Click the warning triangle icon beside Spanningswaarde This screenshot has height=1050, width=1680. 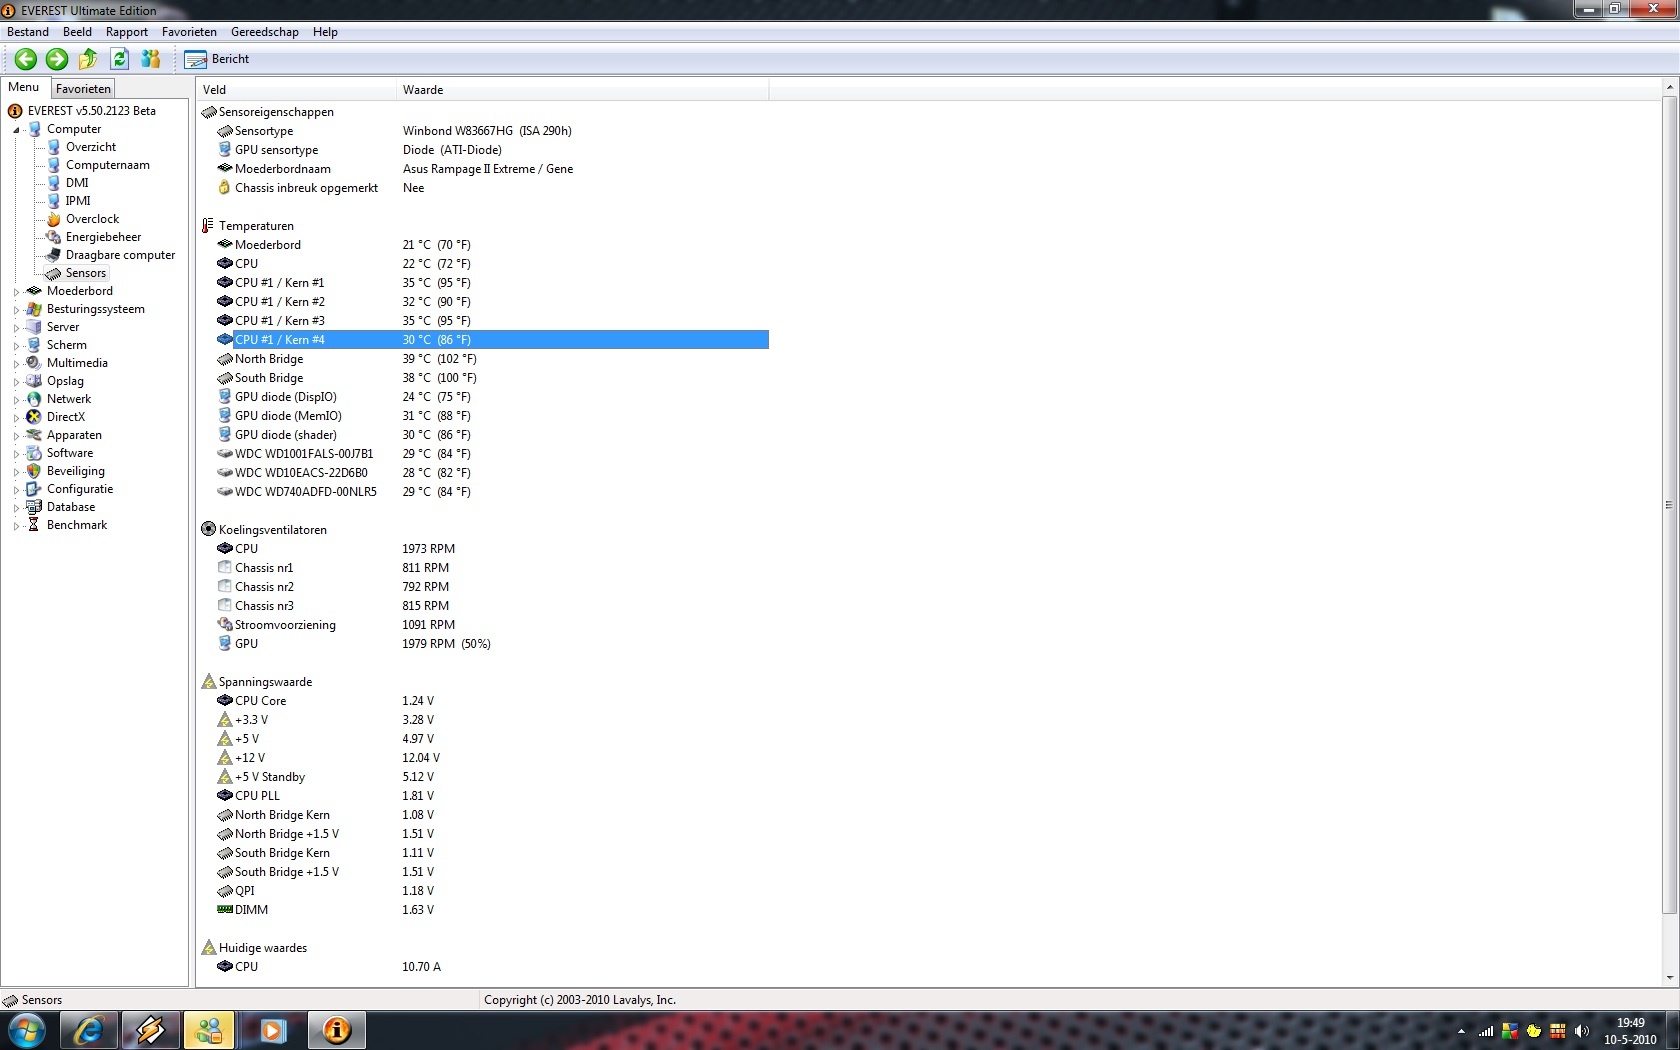(208, 682)
